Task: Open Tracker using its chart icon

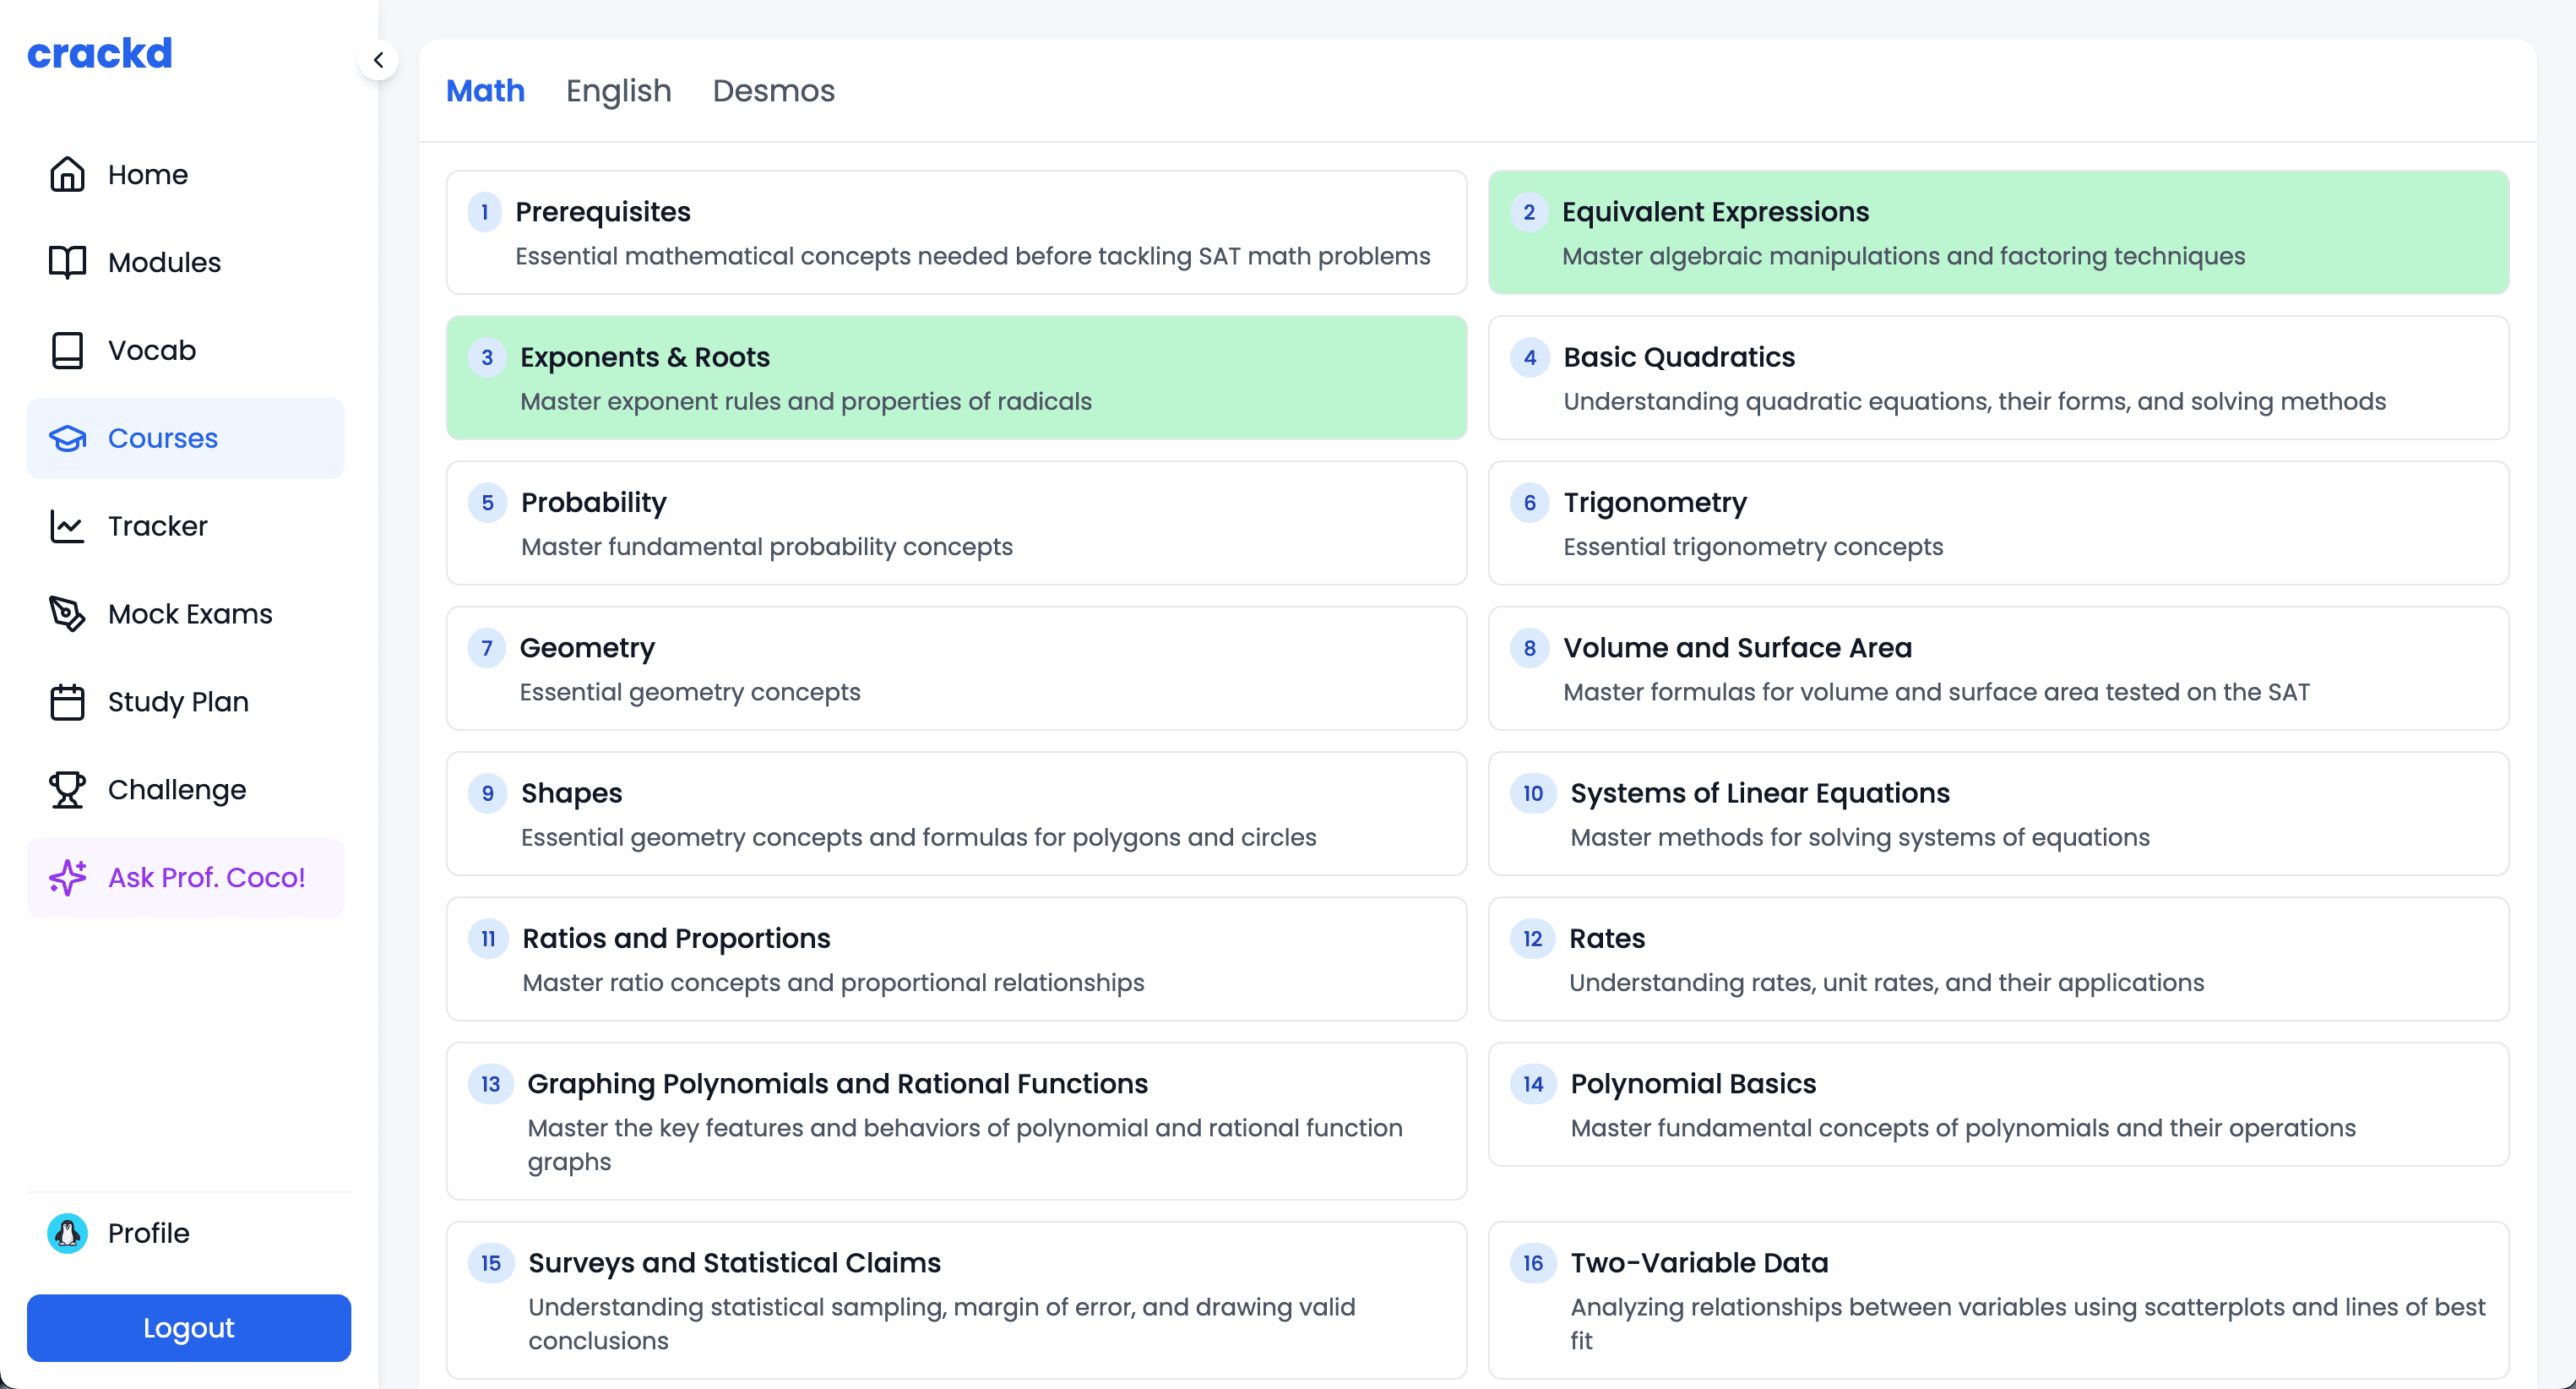Action: [x=66, y=526]
